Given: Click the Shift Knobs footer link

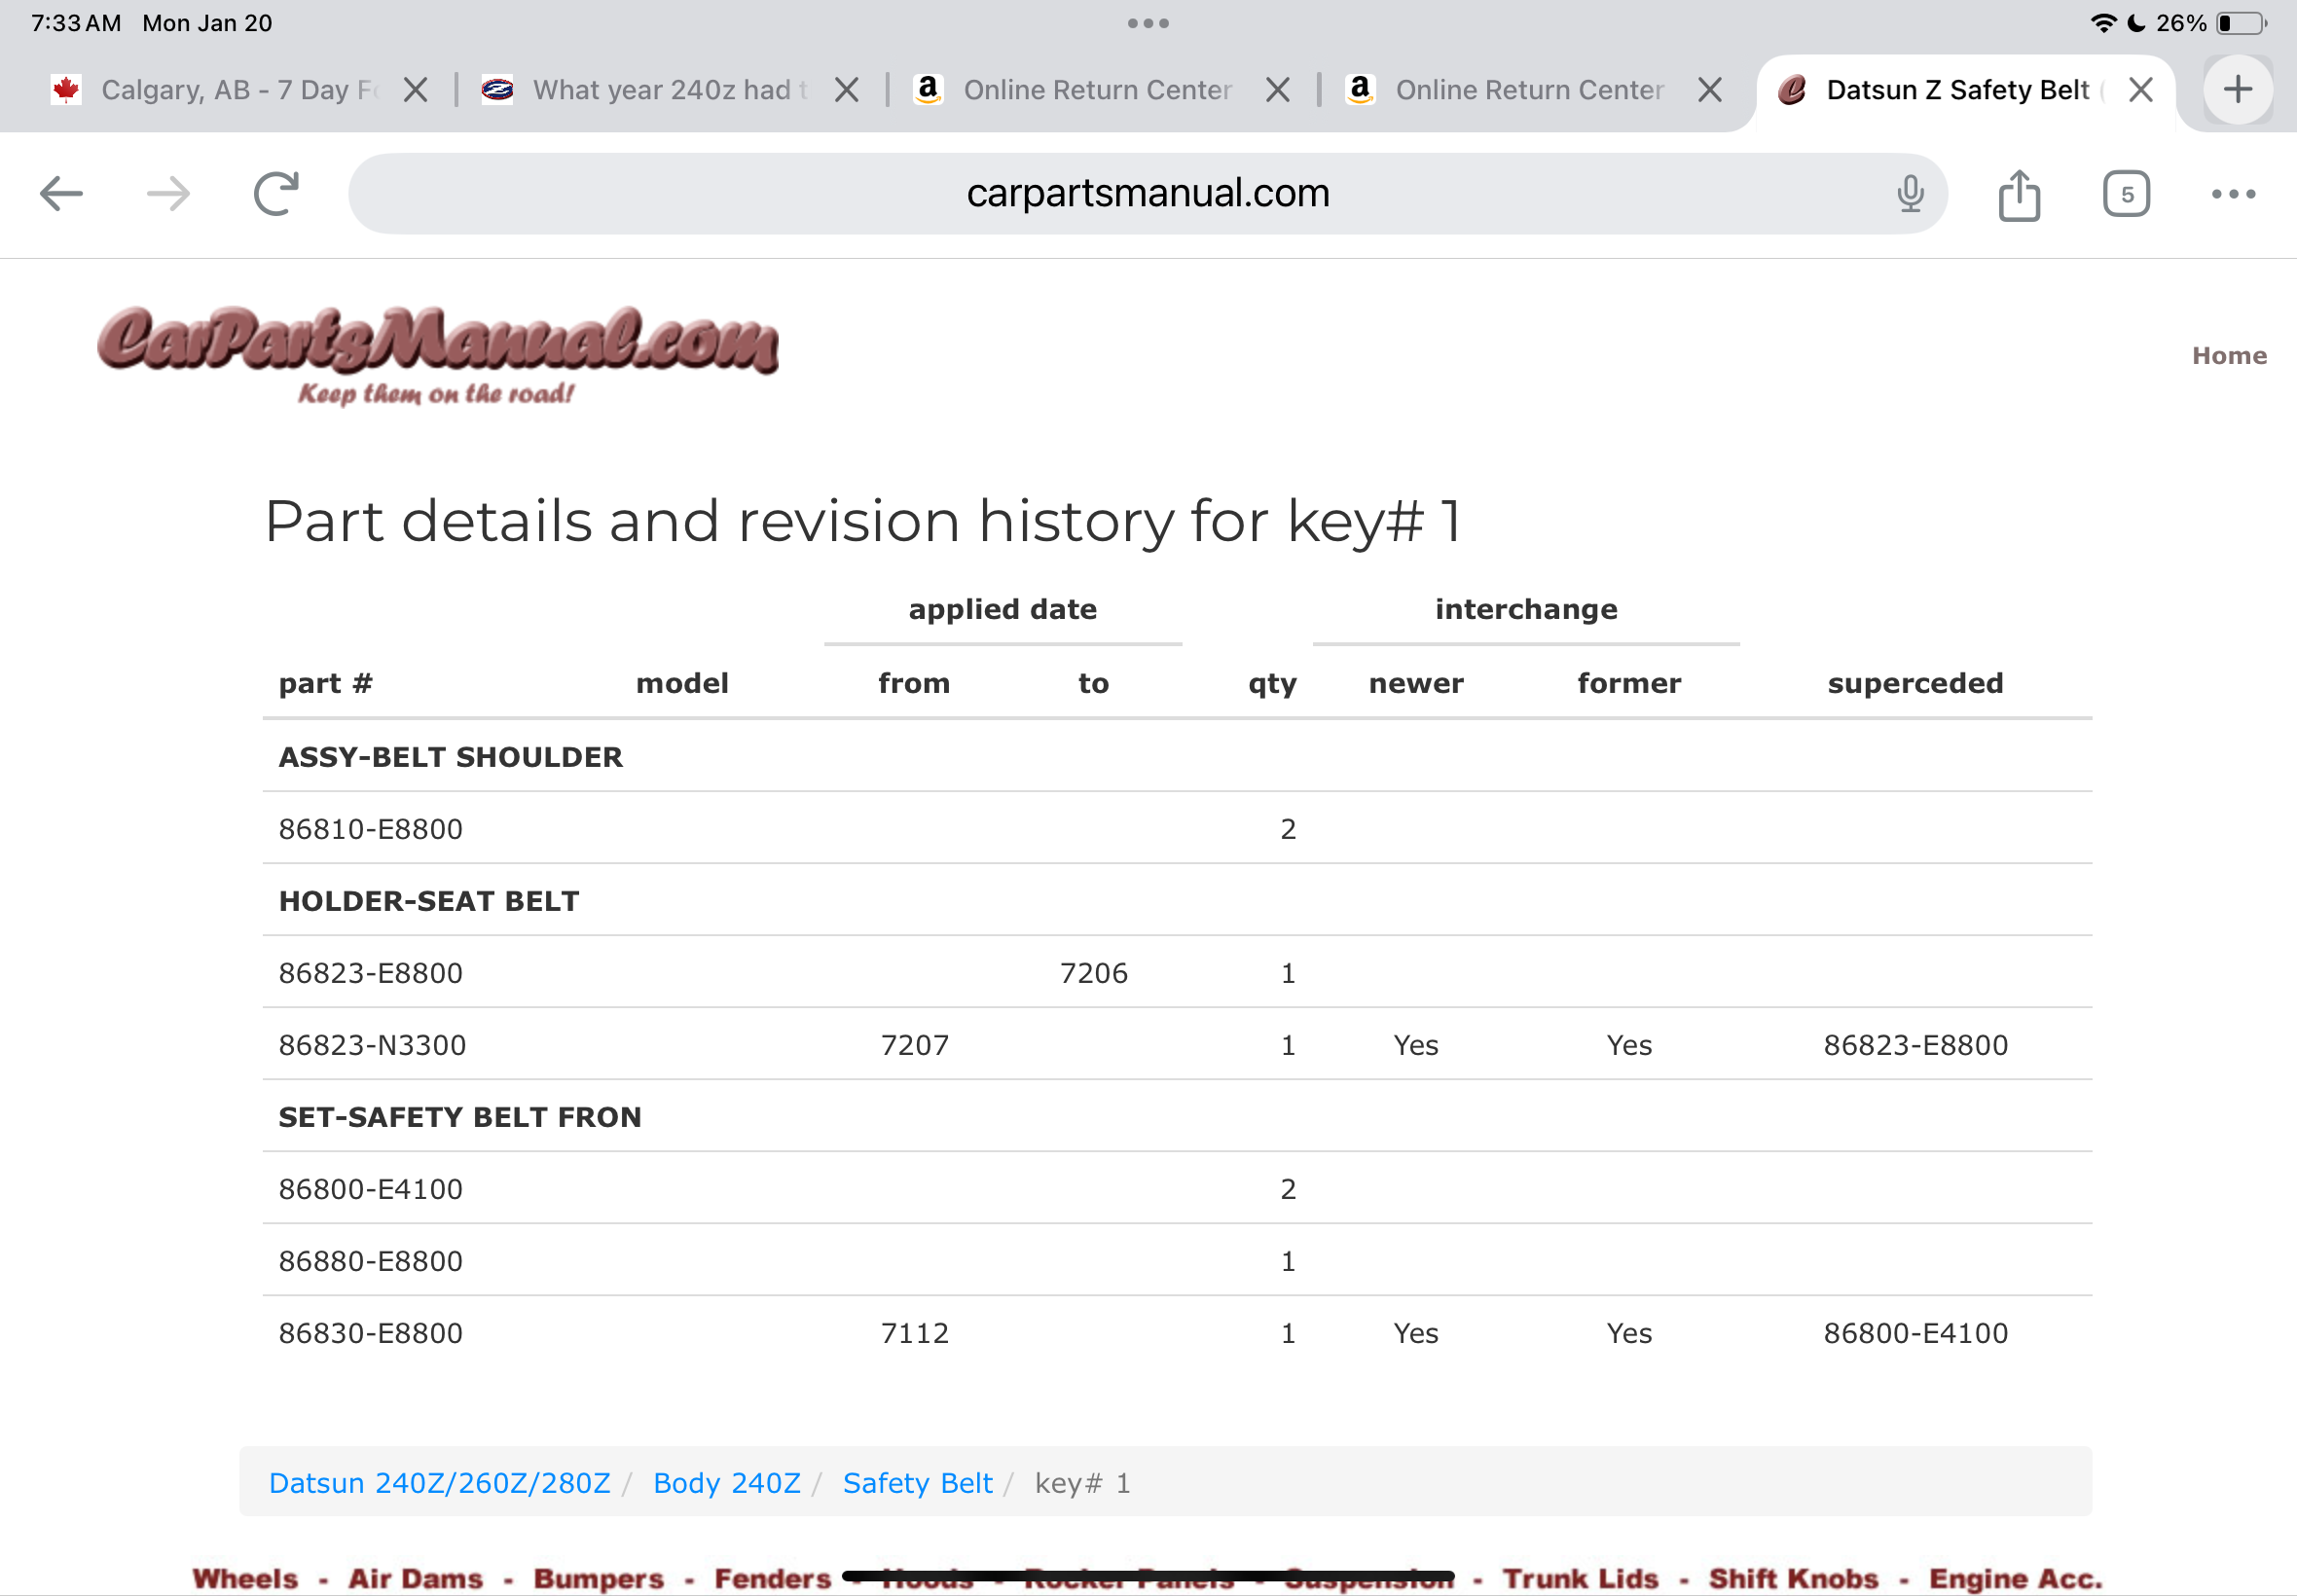Looking at the screenshot, I should 1793,1578.
